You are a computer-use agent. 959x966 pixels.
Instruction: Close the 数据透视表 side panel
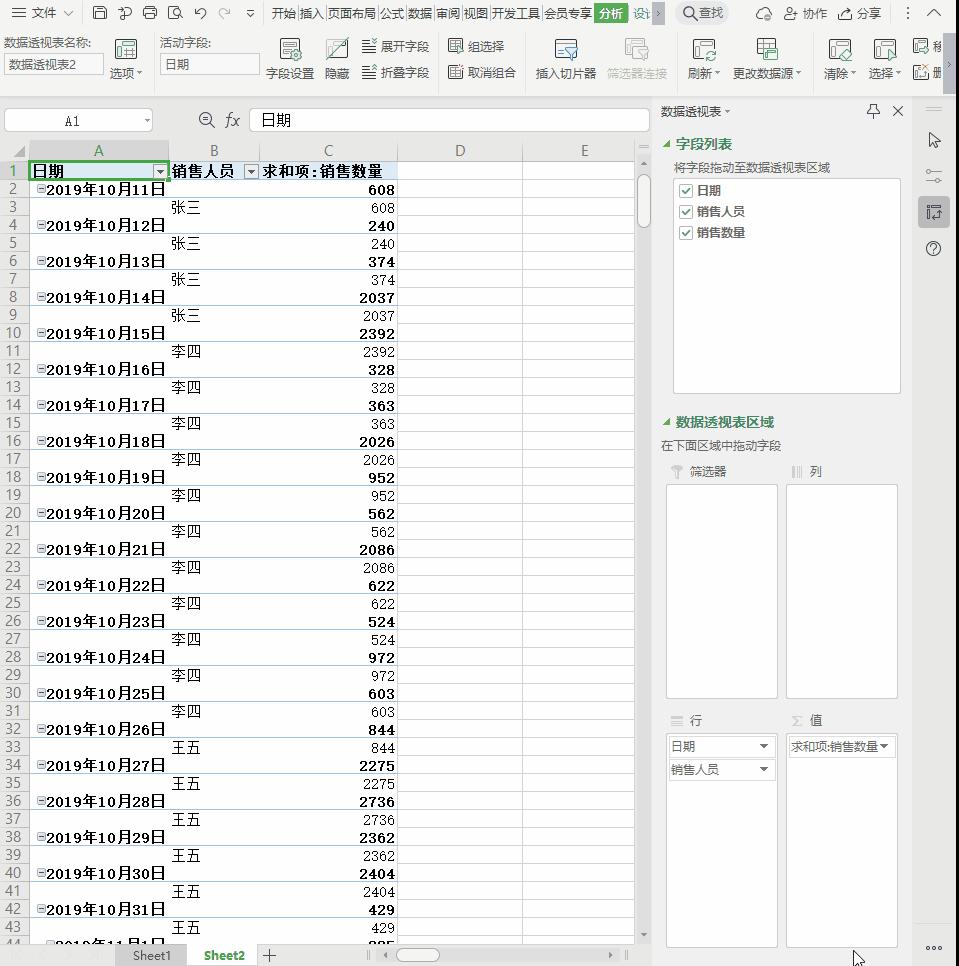click(898, 111)
